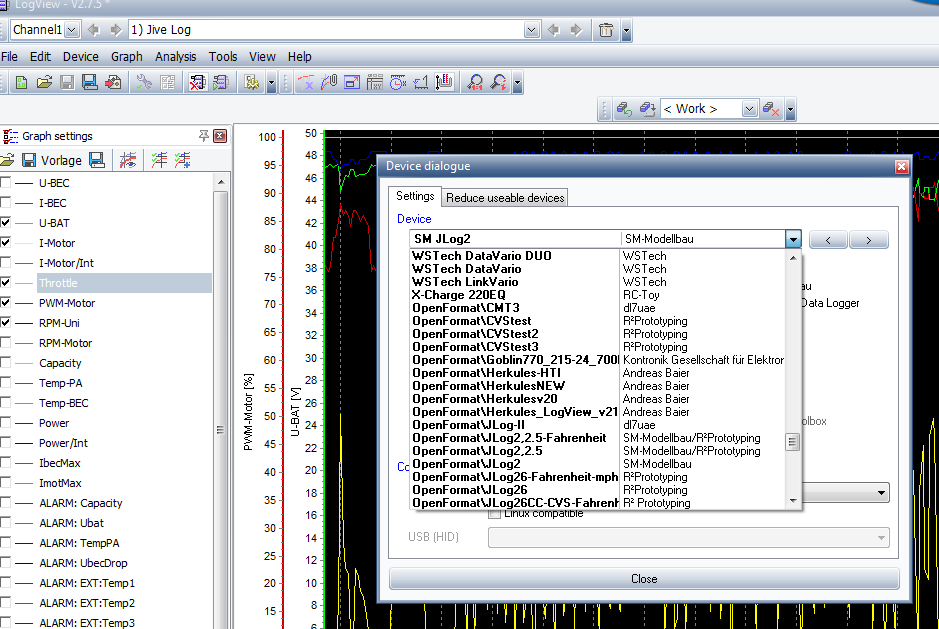Screen dimensions: 939x629
Task: Open the Work workspace dropdown
Action: [749, 109]
